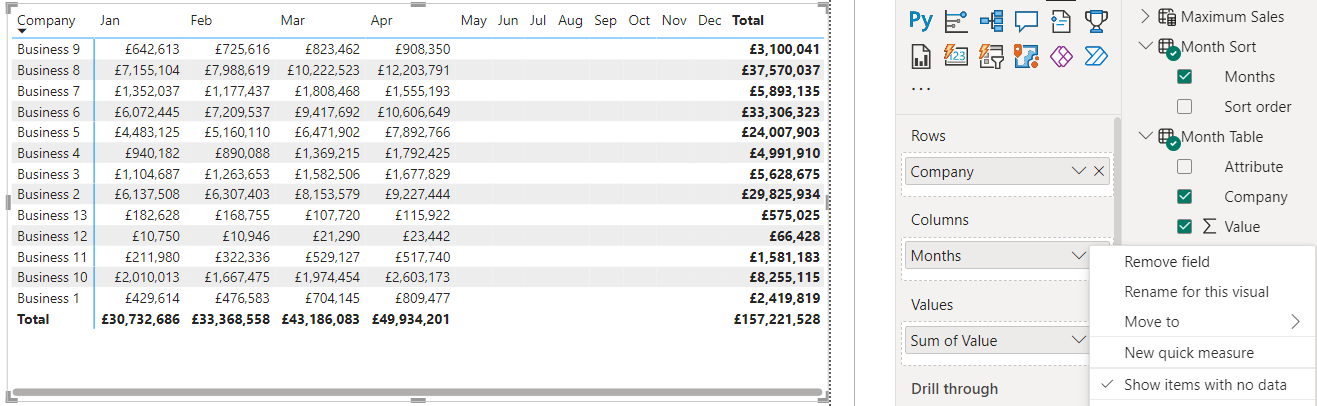Add Power Automate visual
1317x406 pixels.
pyautogui.click(x=1096, y=56)
